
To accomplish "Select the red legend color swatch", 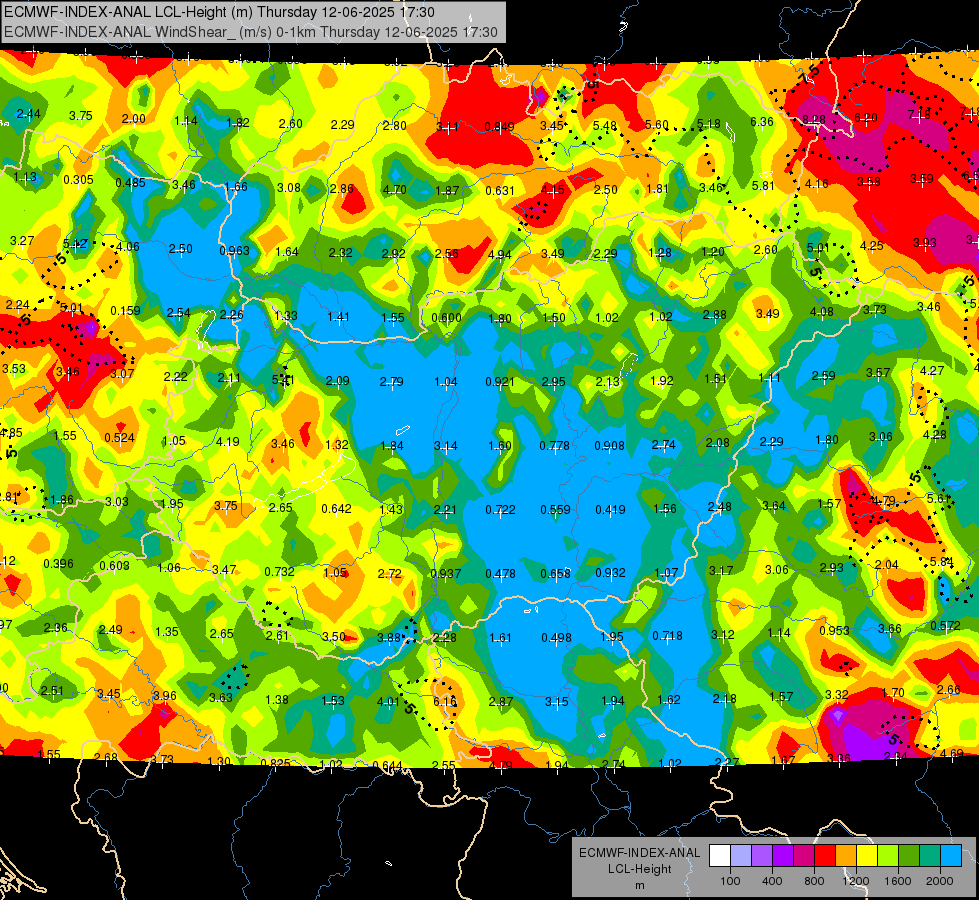I will [x=825, y=856].
